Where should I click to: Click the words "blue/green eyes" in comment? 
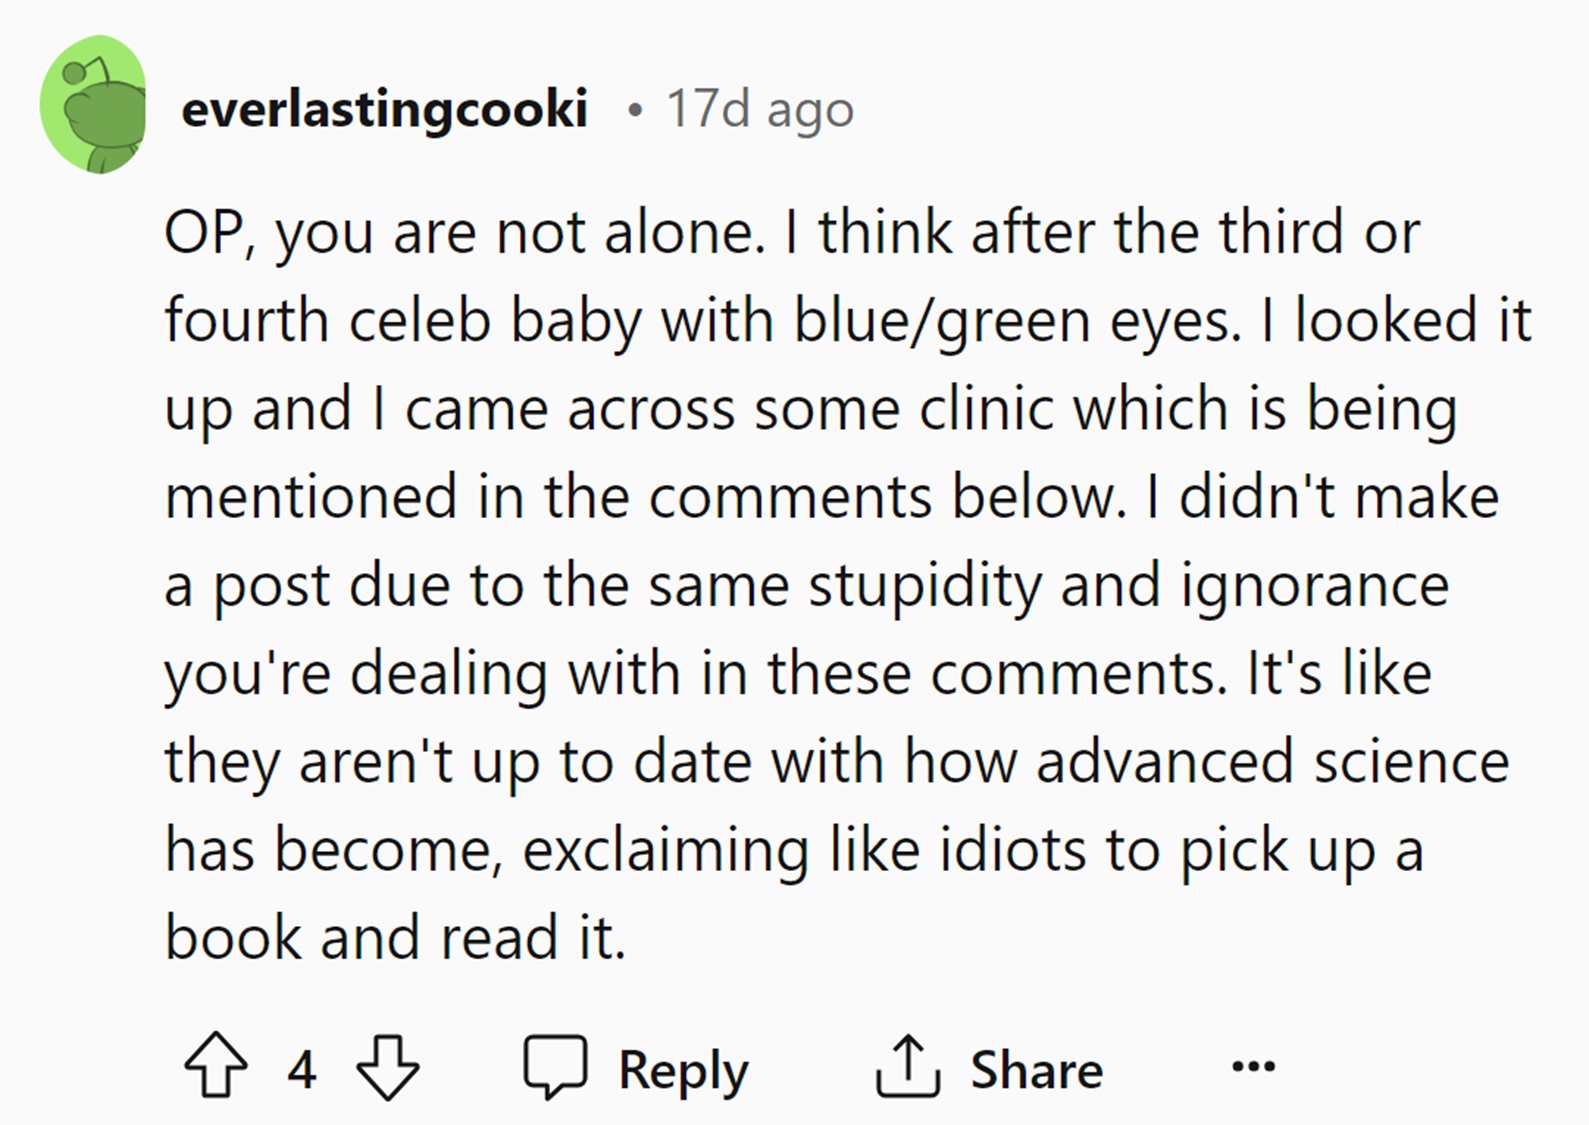1011,321
